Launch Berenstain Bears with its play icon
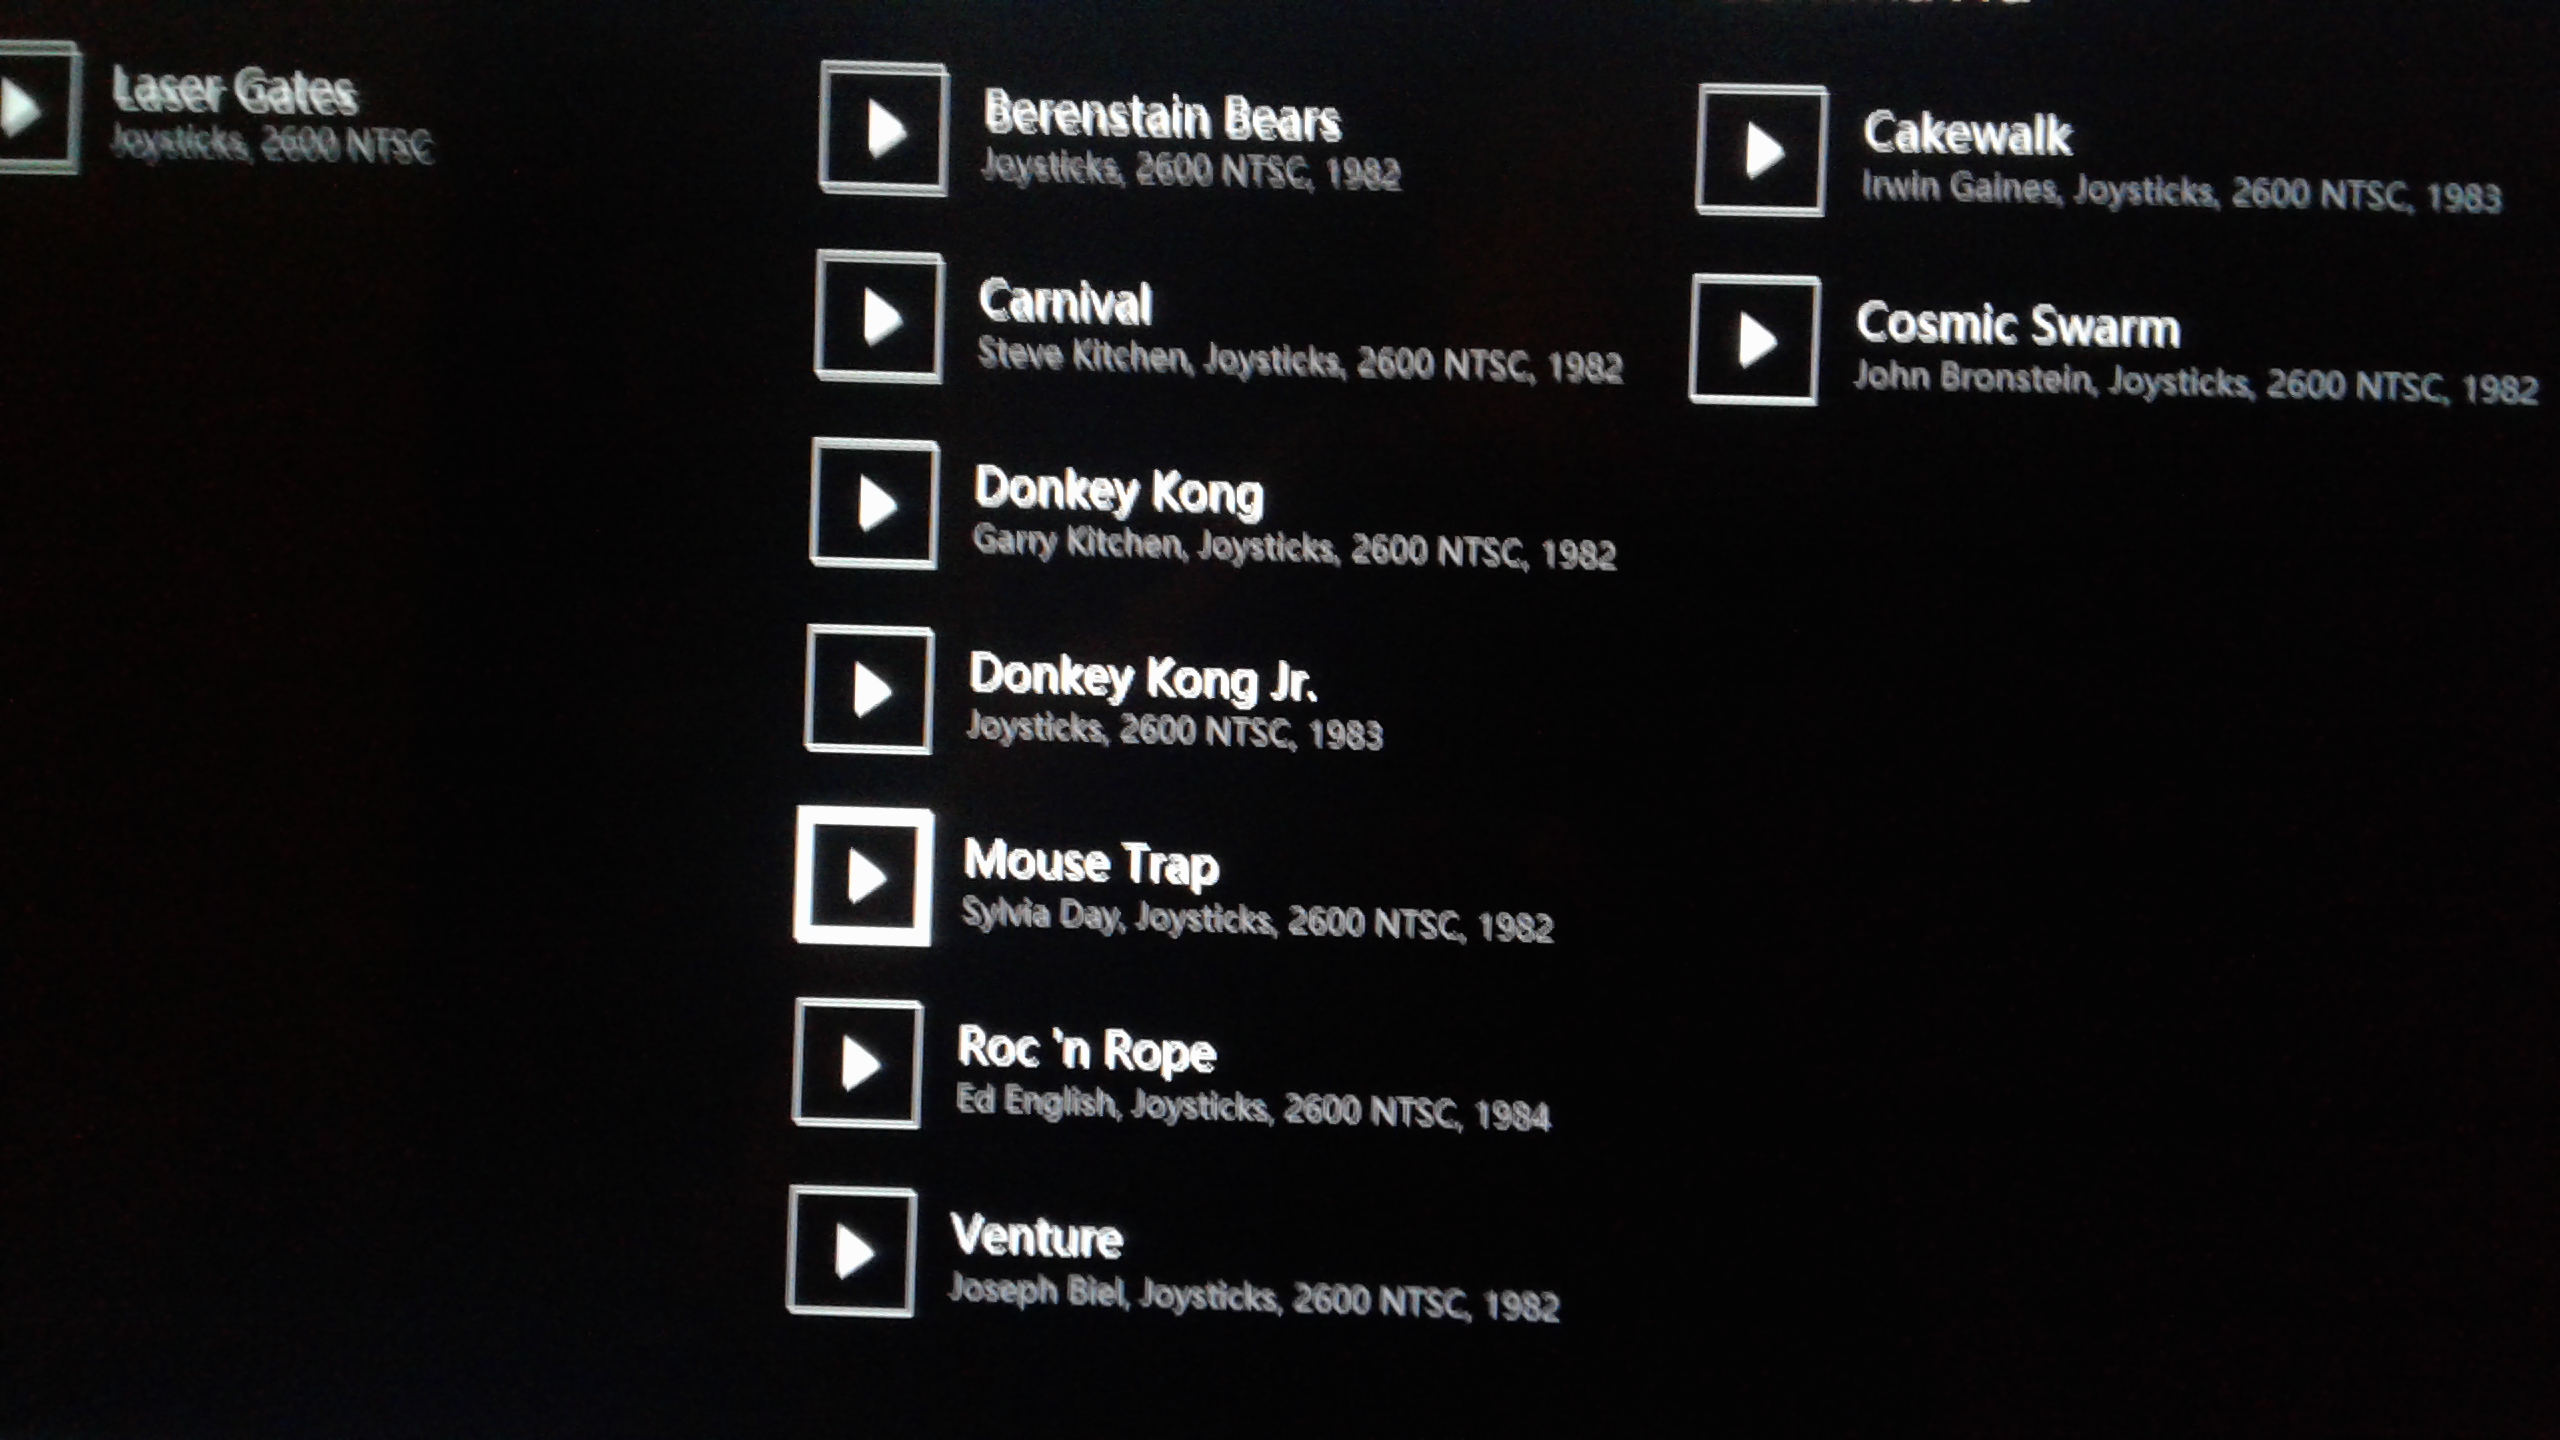This screenshot has height=1440, width=2560. click(883, 129)
